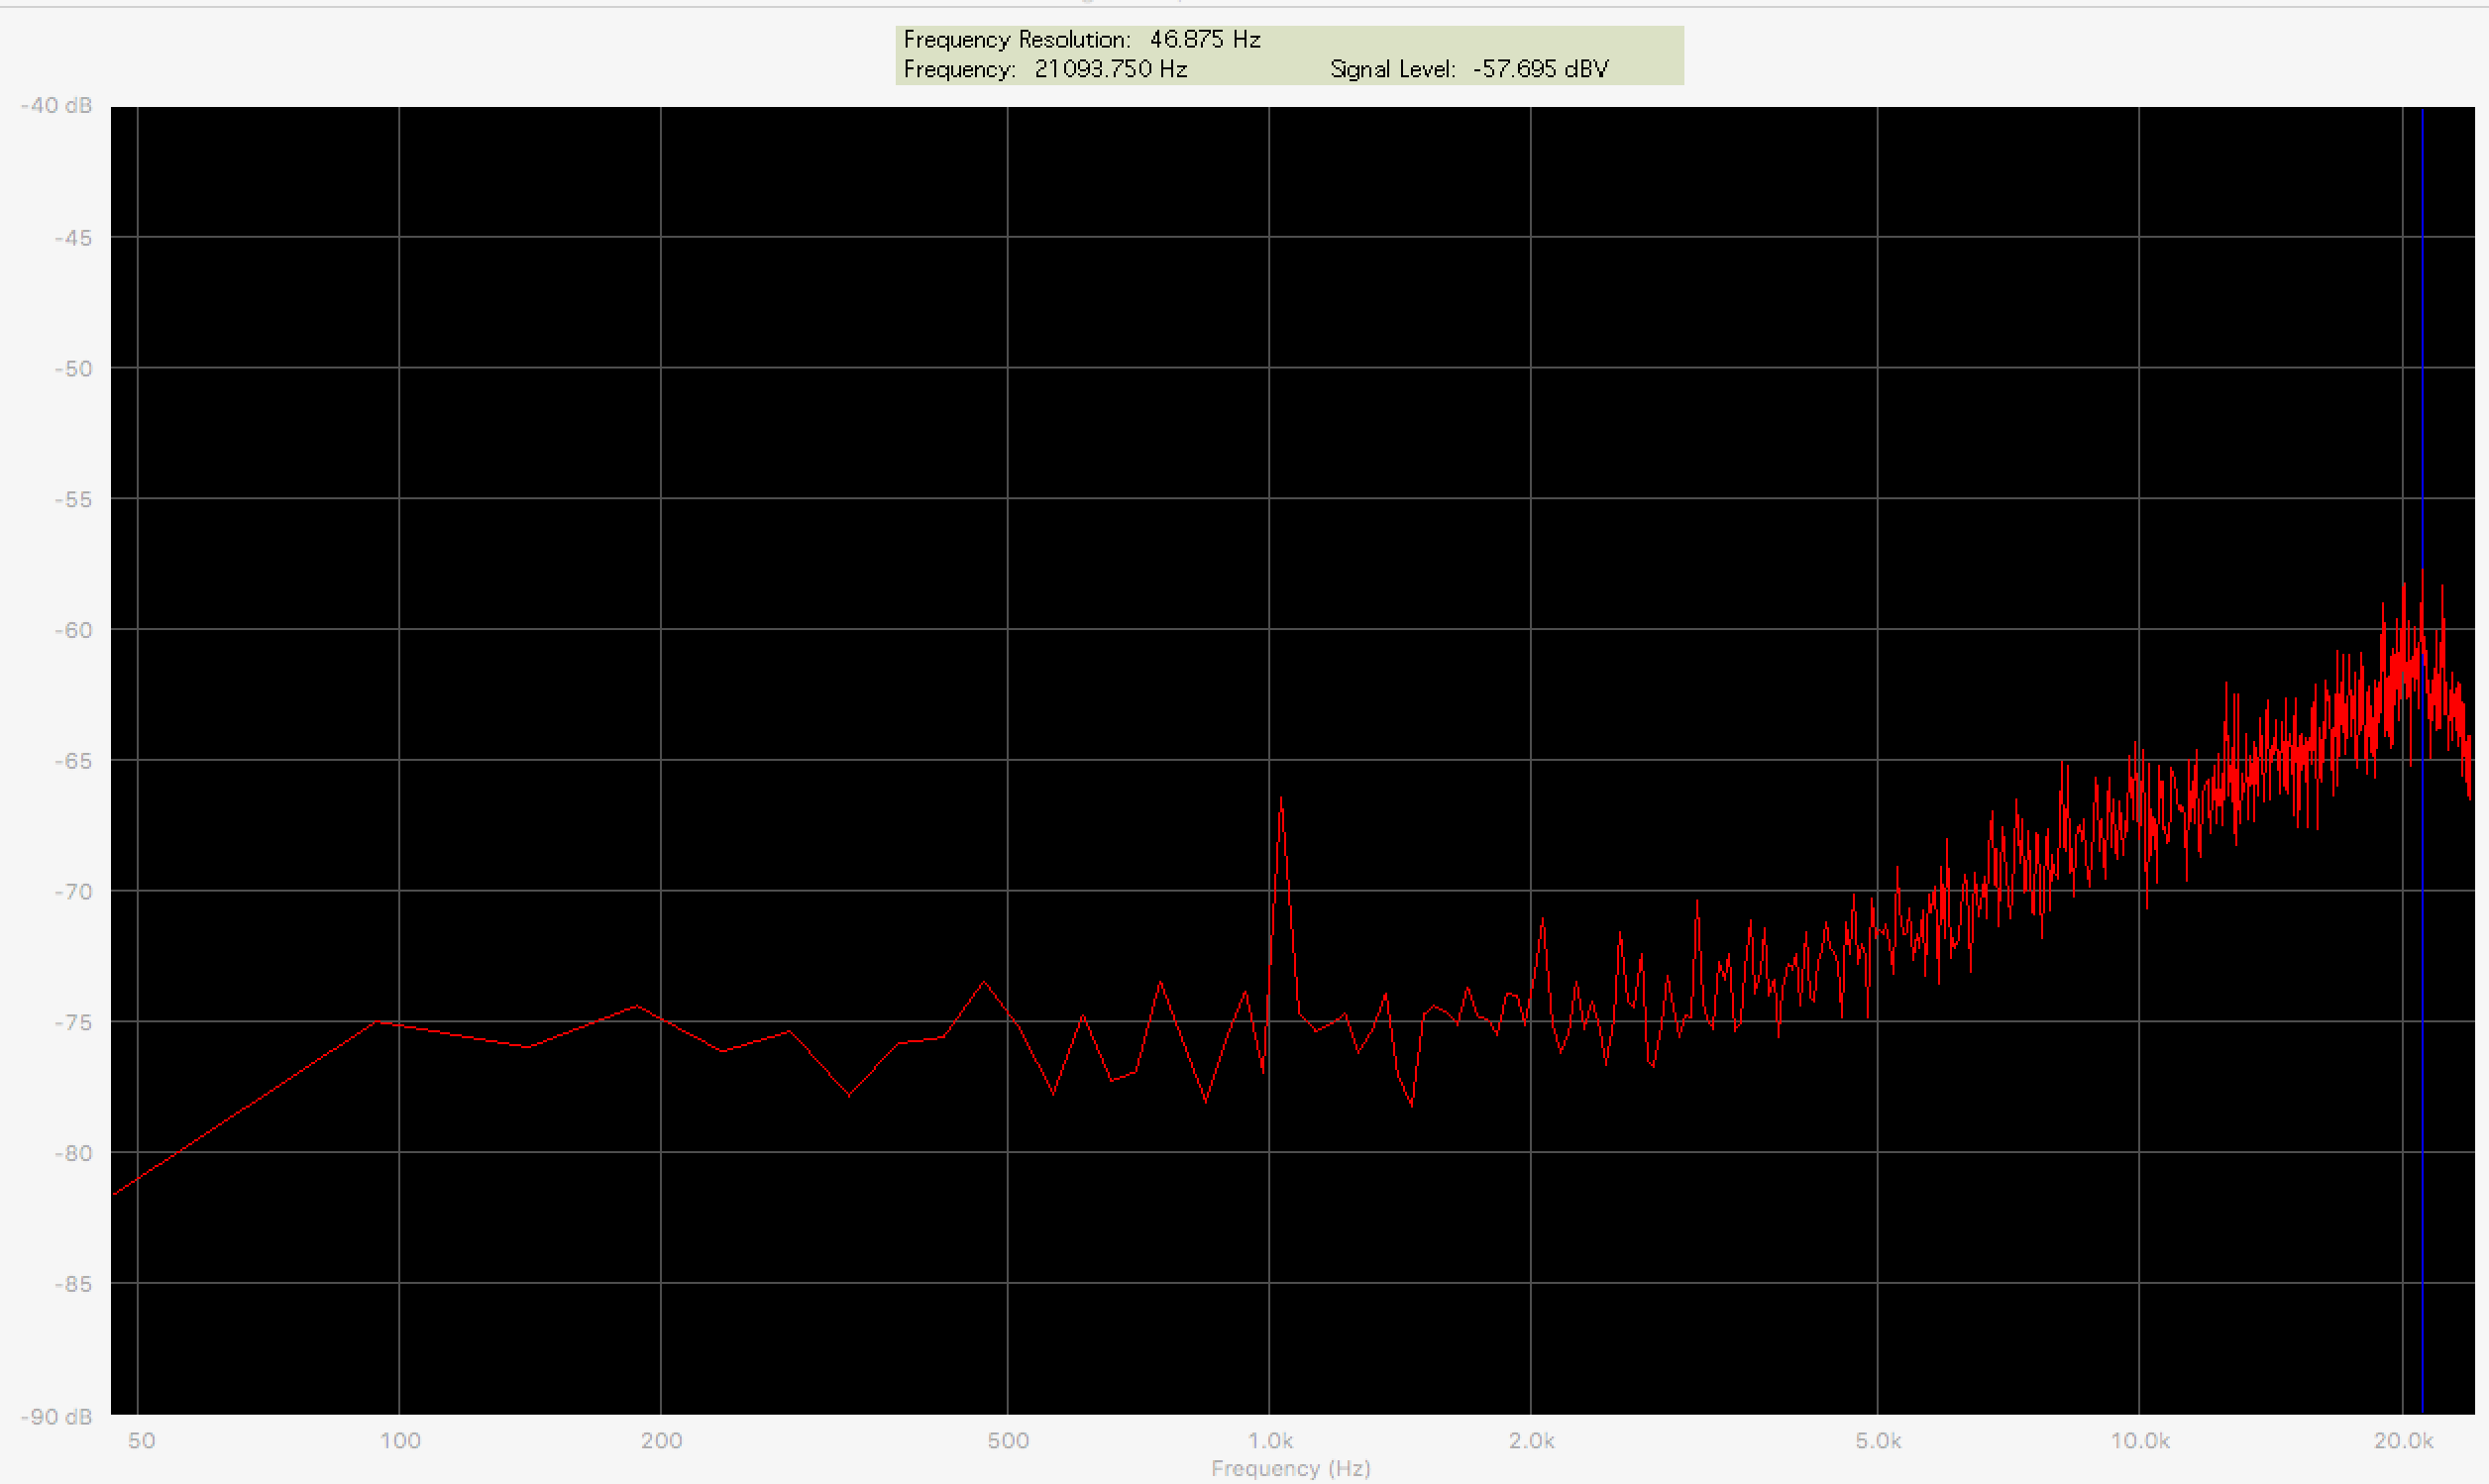Image resolution: width=2489 pixels, height=1484 pixels.
Task: Click the '-90 dB' axis label
Action: [x=56, y=1416]
